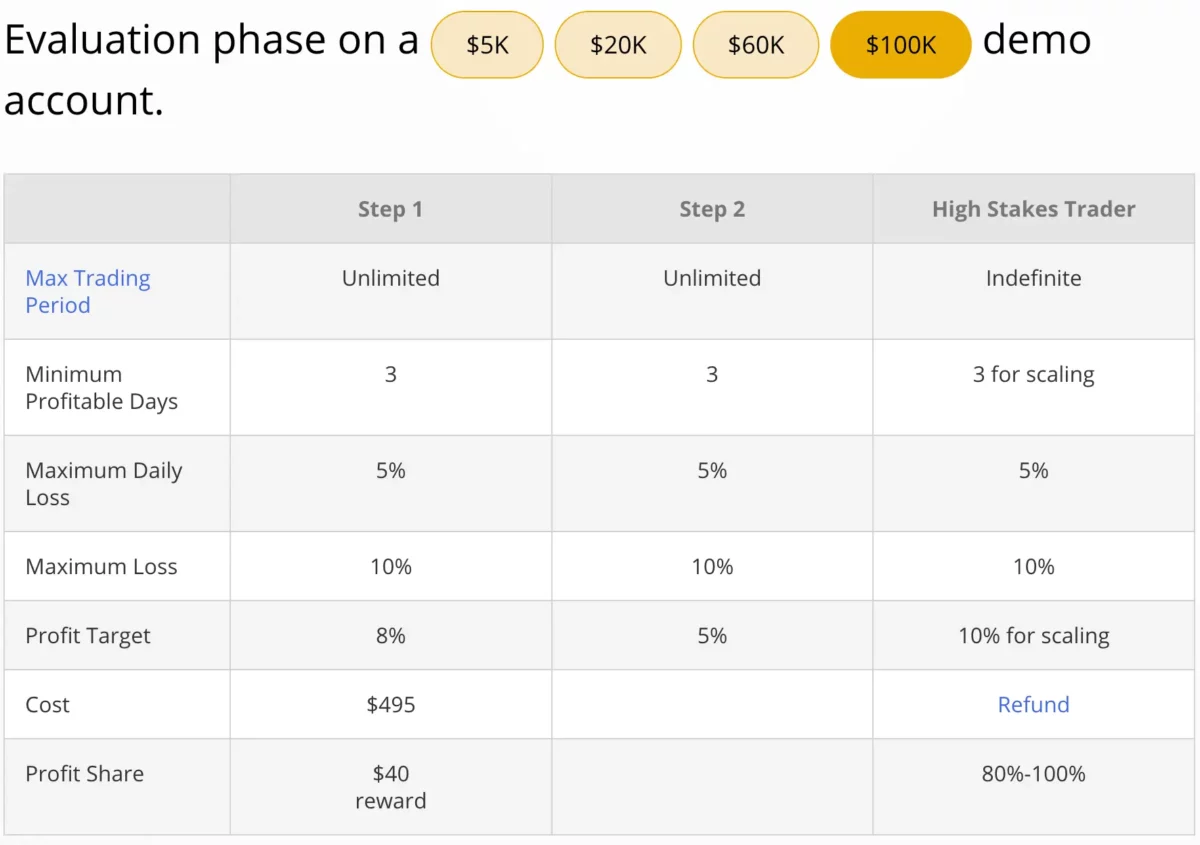
Task: Click the highlighted $100K account button
Action: pyautogui.click(x=900, y=45)
